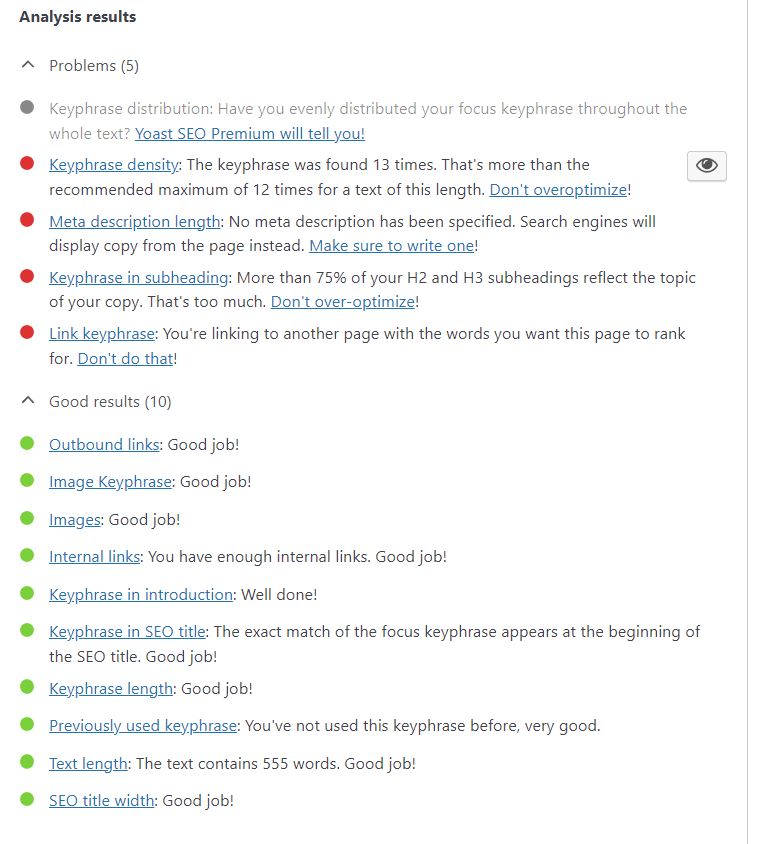The image size is (775, 844).
Task: Toggle the eye icon for keyphrase density
Action: click(707, 166)
